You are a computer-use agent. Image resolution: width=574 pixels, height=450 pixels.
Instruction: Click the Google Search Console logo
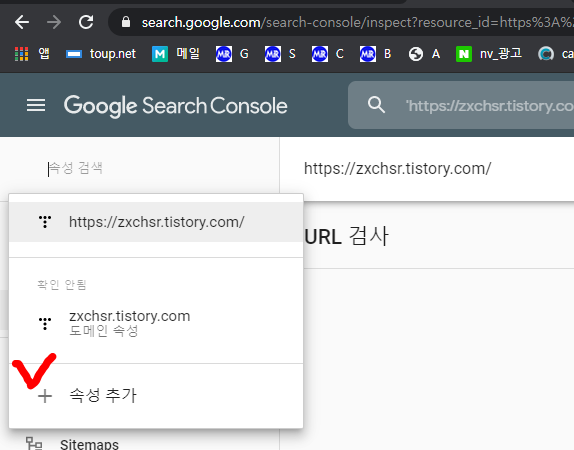tap(175, 106)
